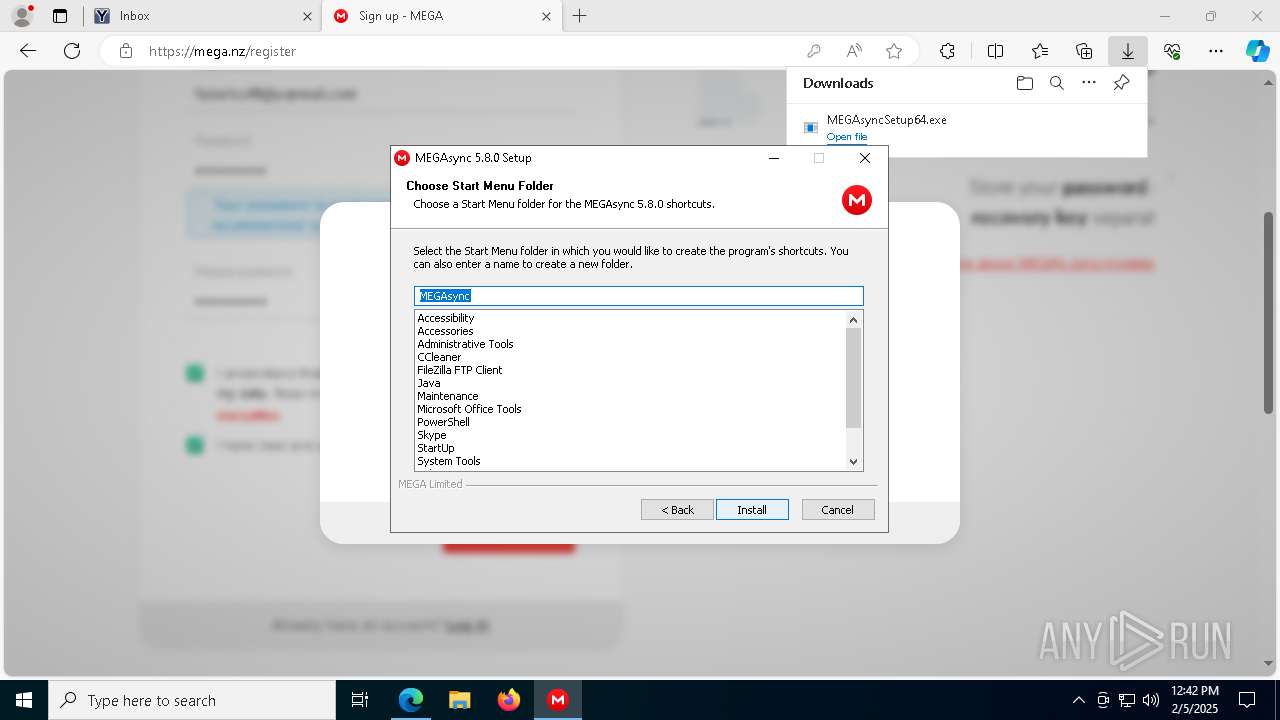Open Task View on the taskbar

pos(360,700)
